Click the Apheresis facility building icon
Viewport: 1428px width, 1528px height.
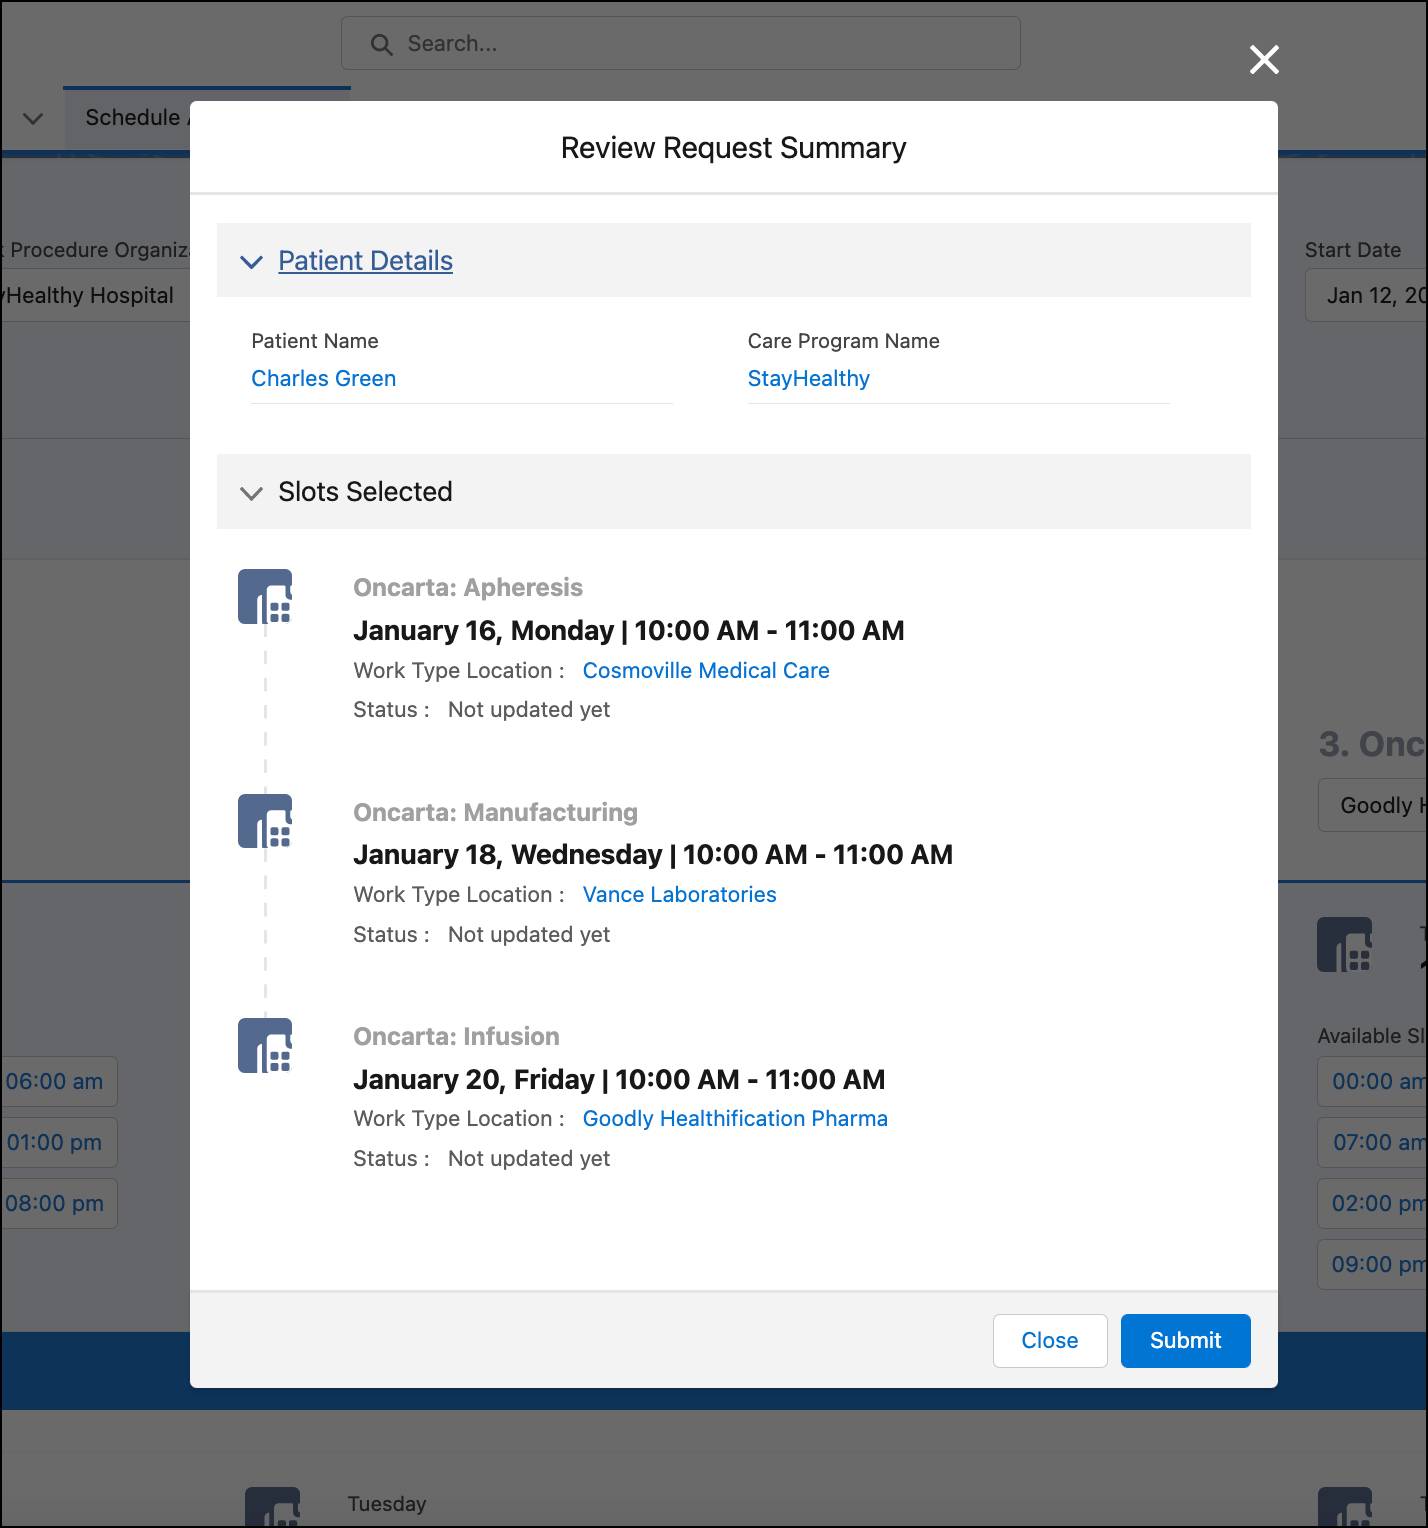coord(264,596)
